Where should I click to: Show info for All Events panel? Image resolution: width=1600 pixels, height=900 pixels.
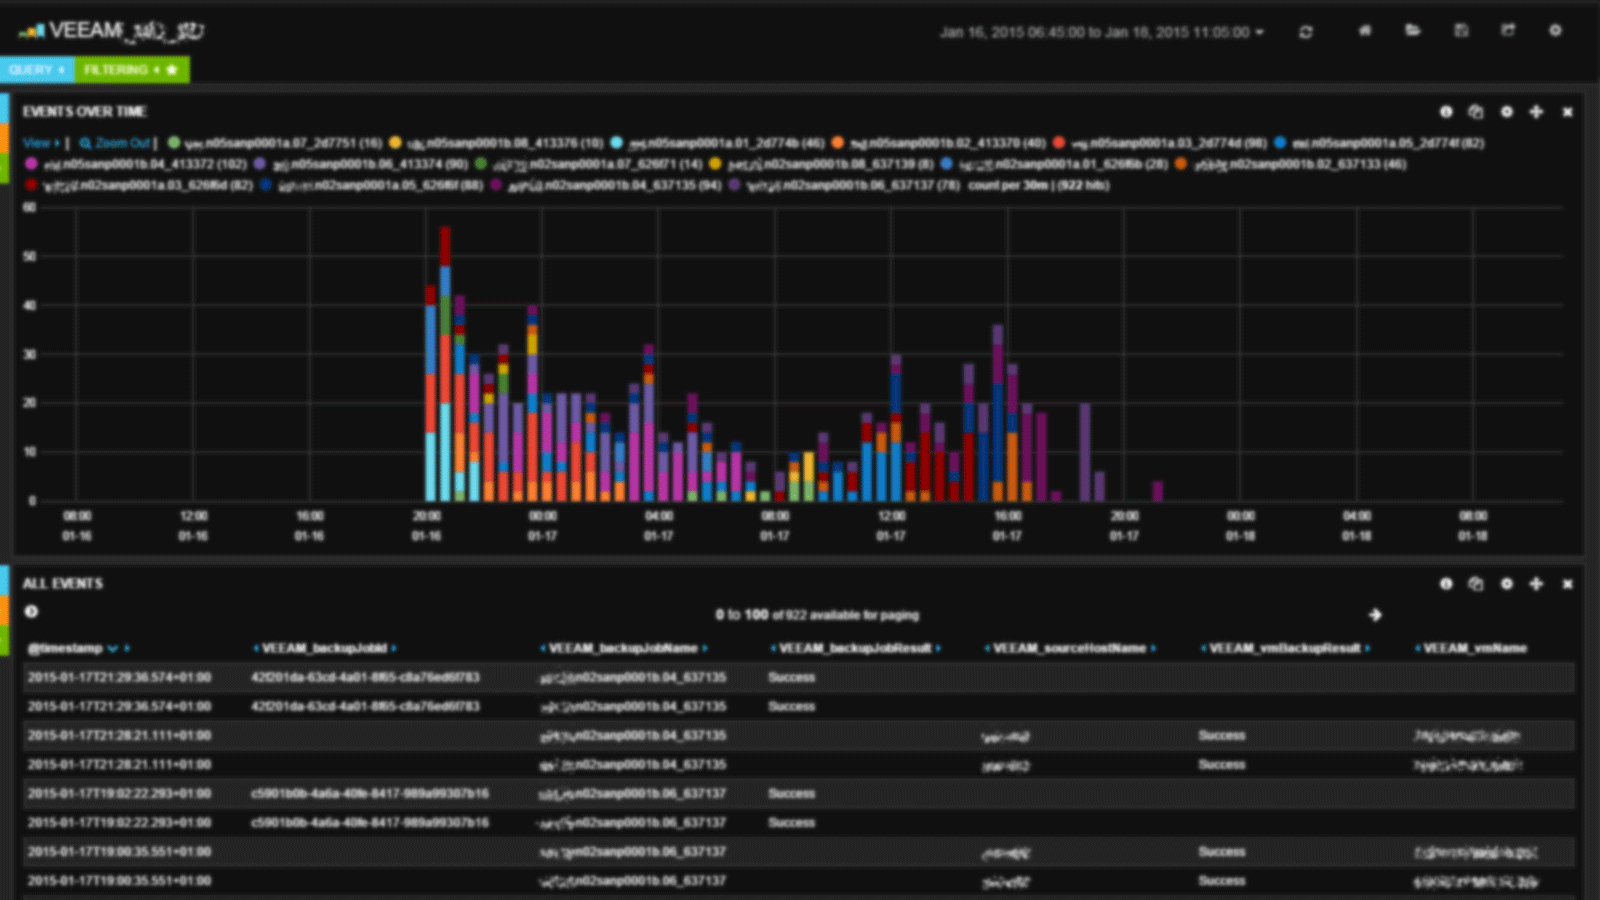point(1446,584)
